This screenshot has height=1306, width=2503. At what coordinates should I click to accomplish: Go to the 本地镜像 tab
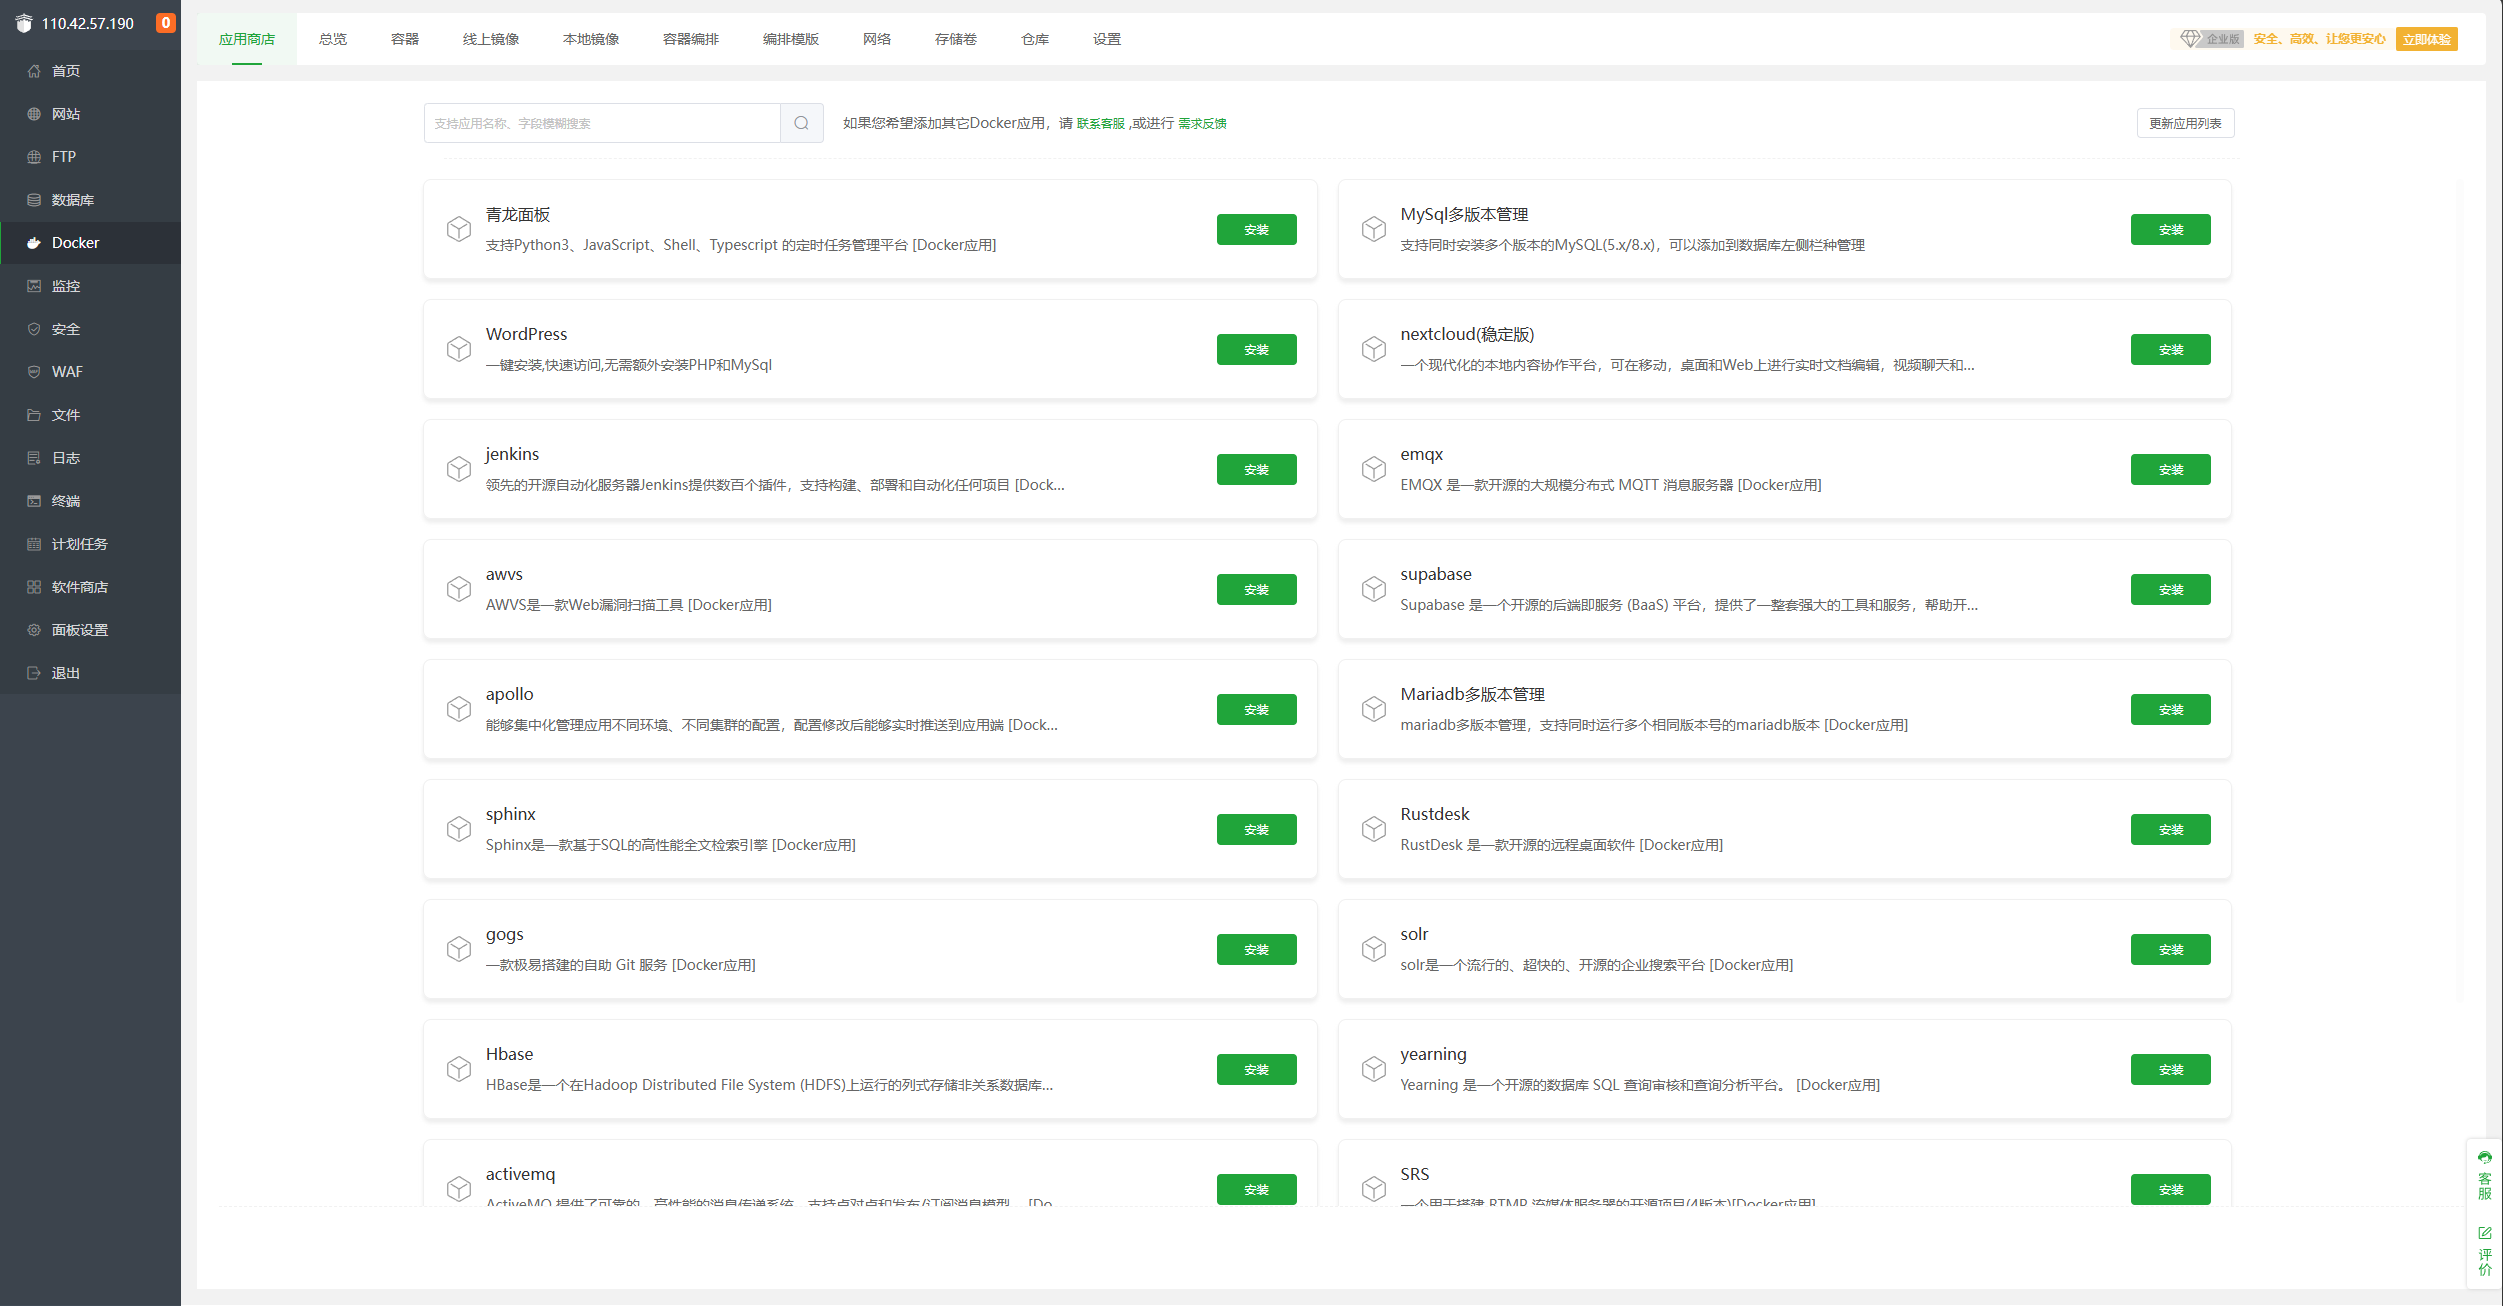coord(591,39)
